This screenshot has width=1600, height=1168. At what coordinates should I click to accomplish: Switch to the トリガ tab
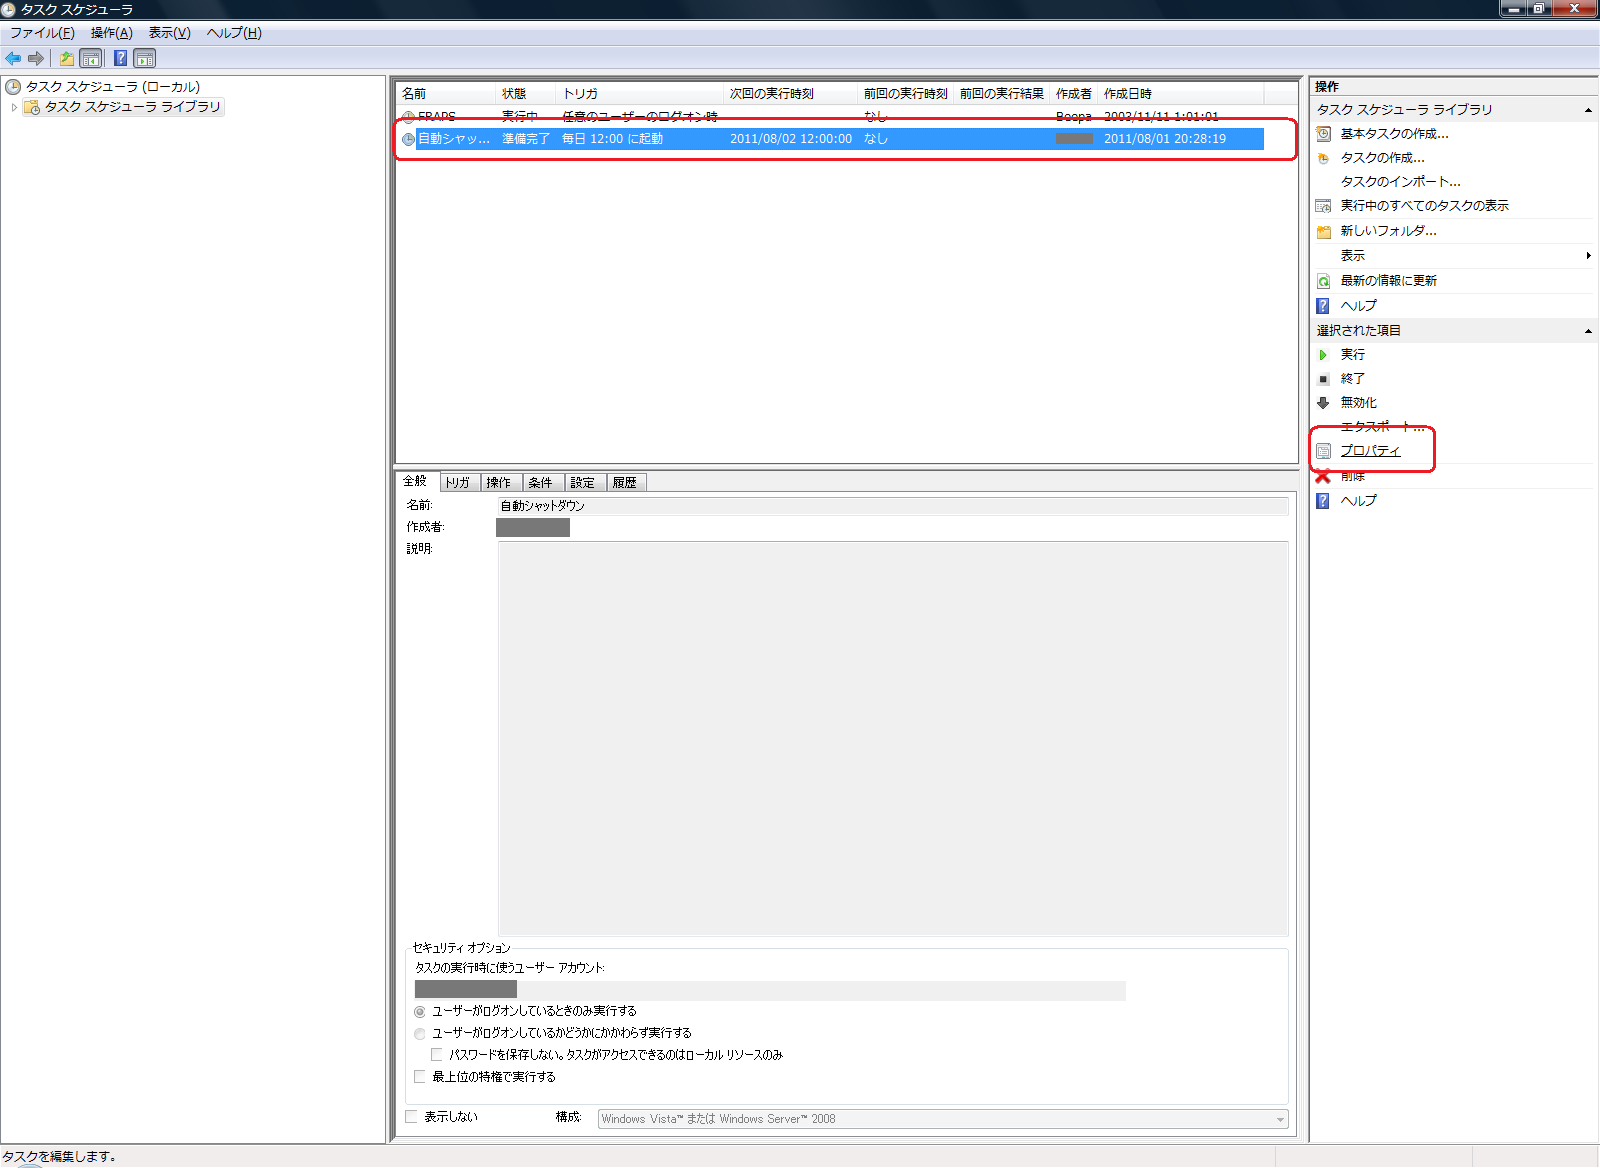pos(458,483)
